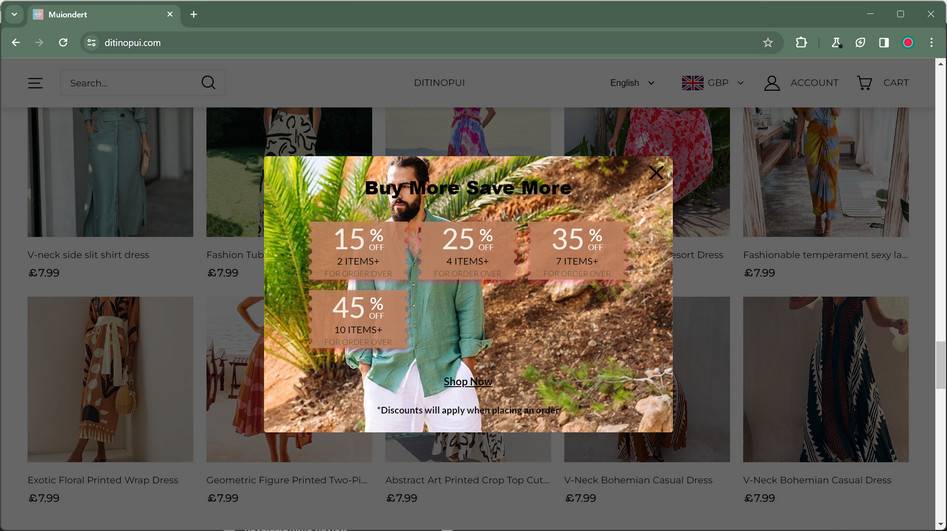Select the 35% off 7 items coupon
Screen dimensions: 947x531
click(x=577, y=251)
